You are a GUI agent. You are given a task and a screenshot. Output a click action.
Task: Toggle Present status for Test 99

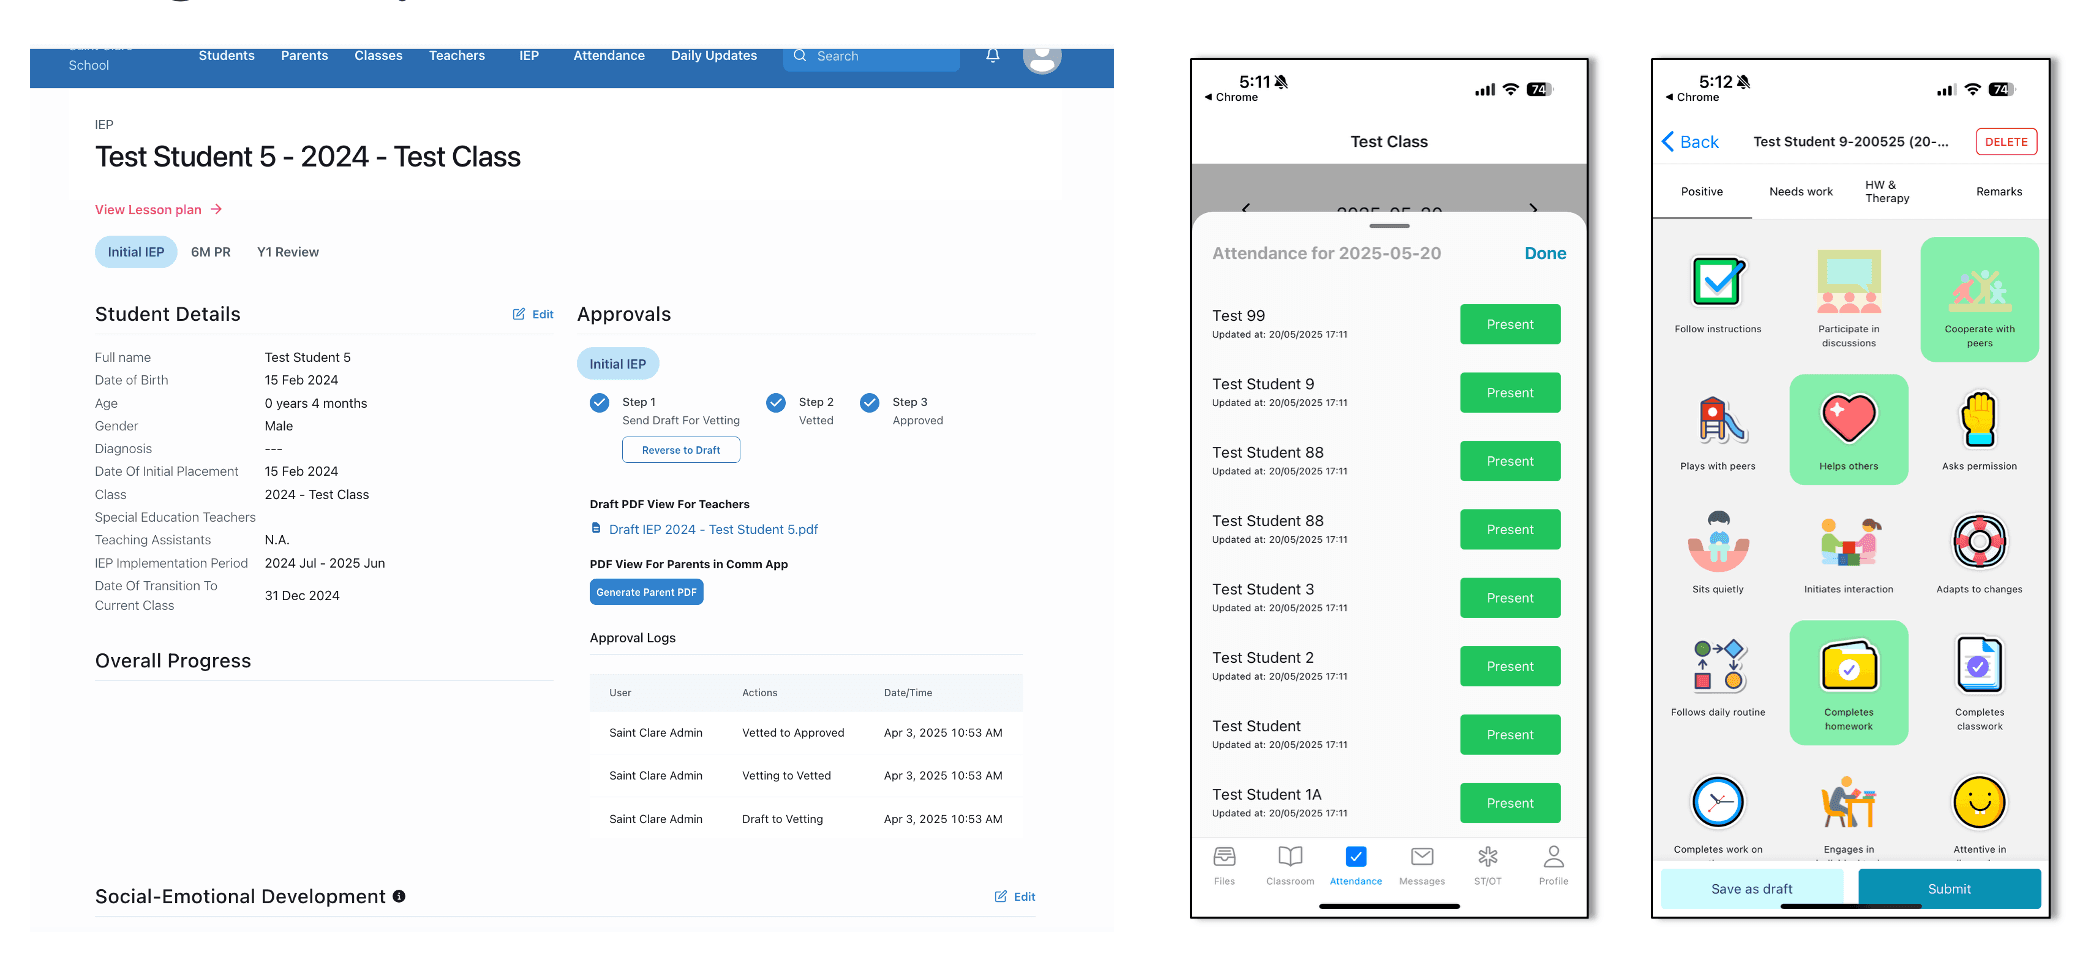pos(1510,324)
